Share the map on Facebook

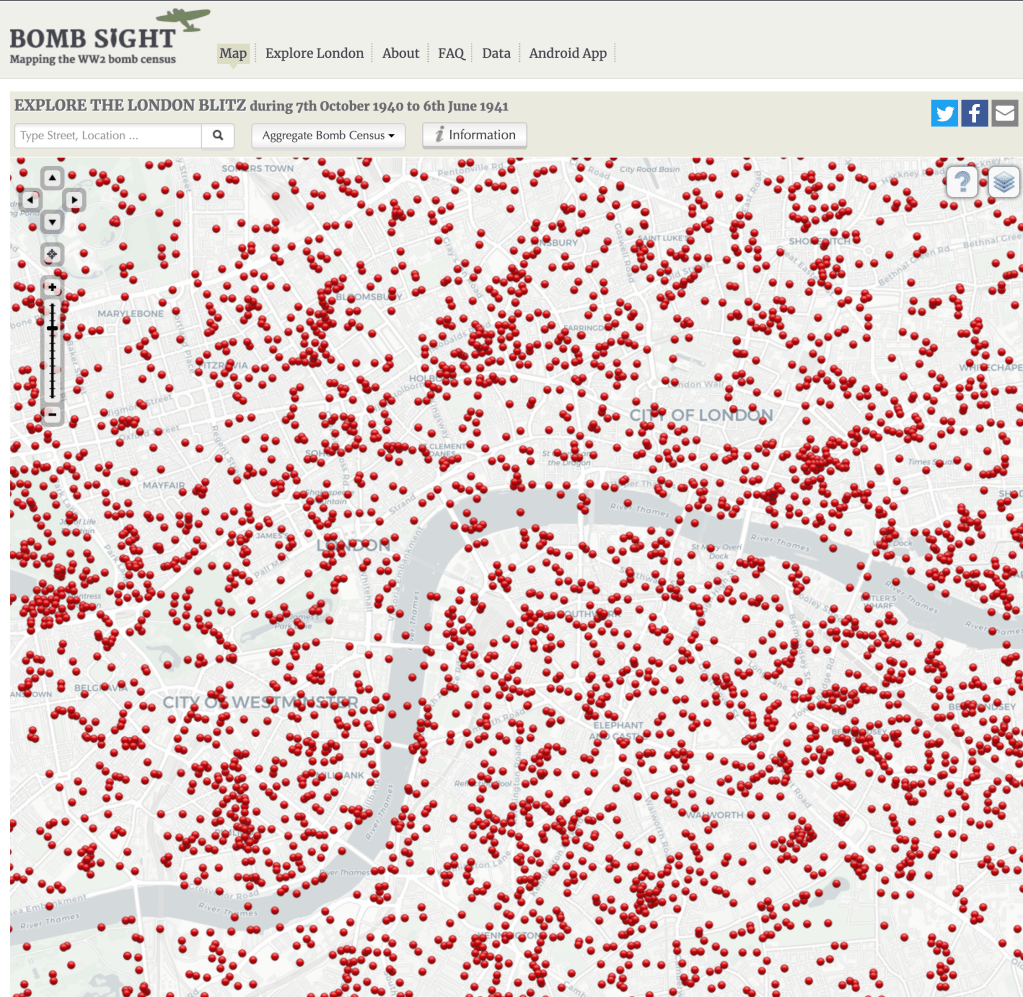[x=975, y=113]
